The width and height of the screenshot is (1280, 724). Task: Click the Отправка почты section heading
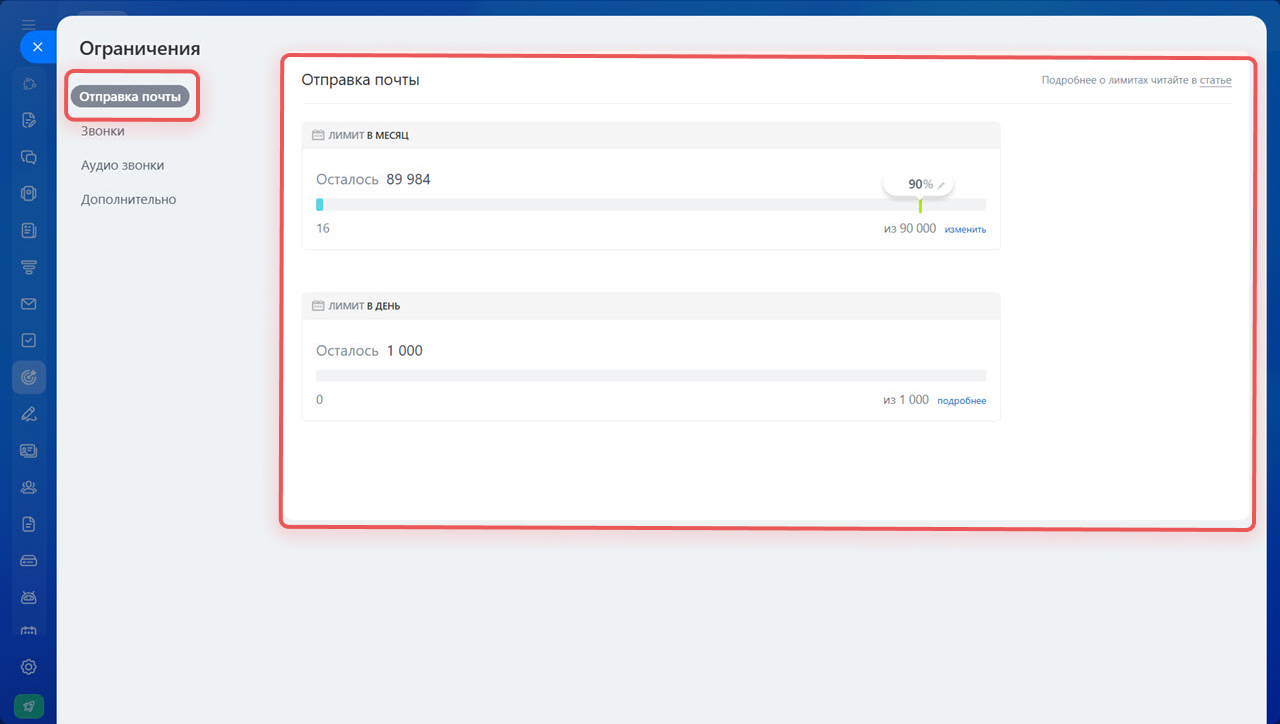360,80
